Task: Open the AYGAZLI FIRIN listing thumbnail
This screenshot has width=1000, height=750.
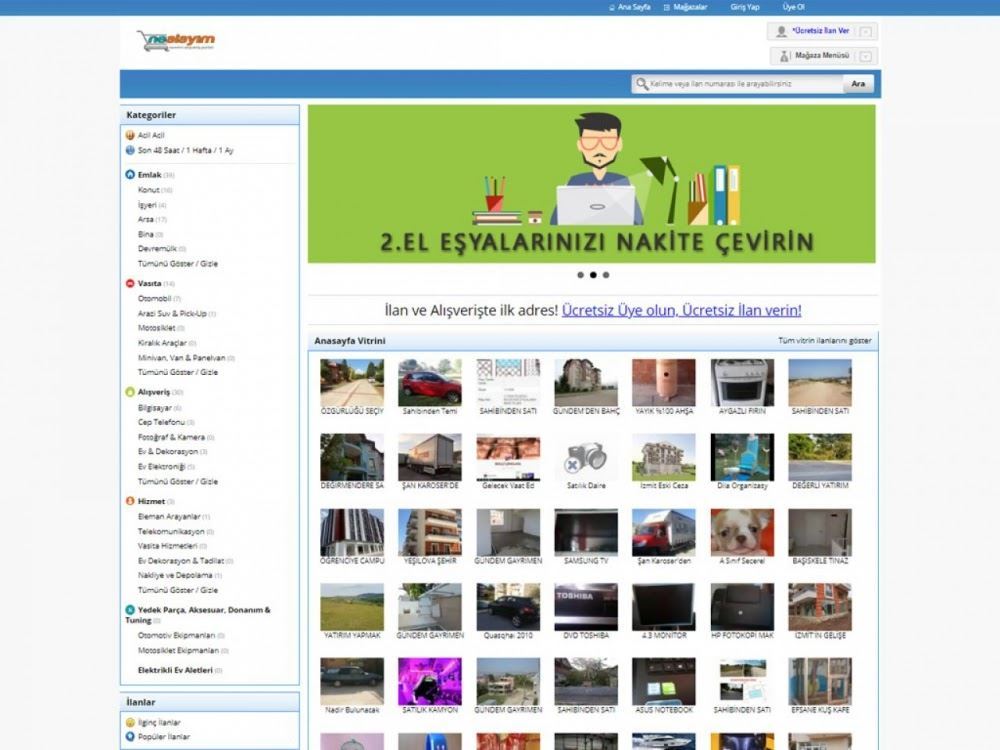Action: tap(742, 383)
